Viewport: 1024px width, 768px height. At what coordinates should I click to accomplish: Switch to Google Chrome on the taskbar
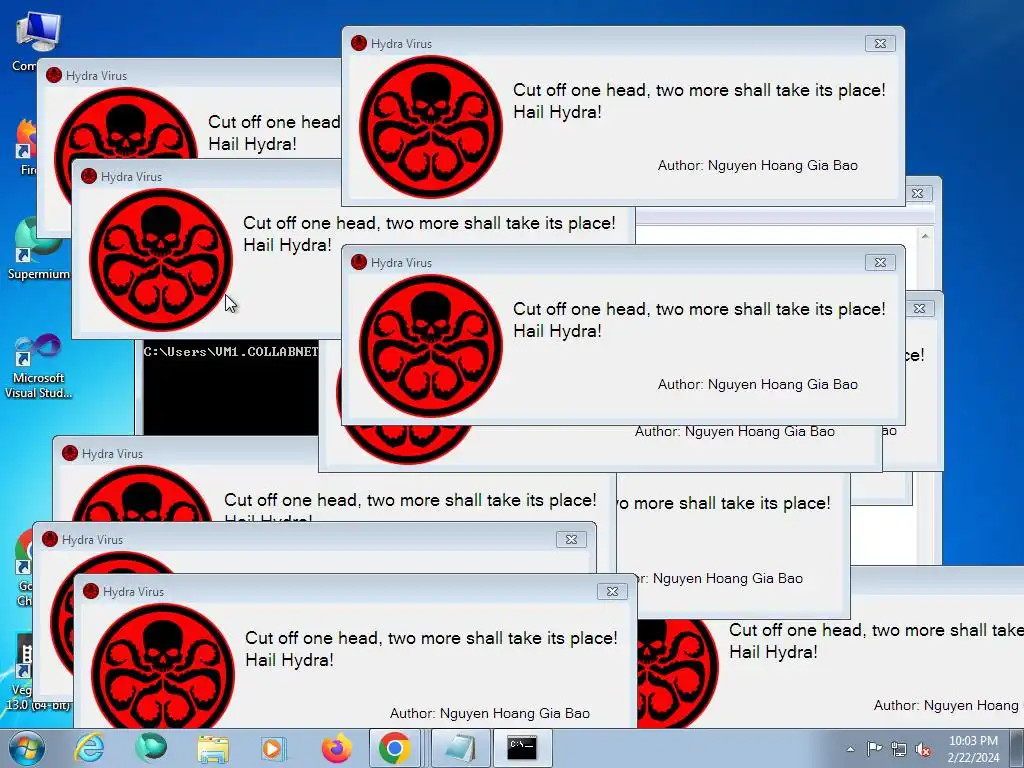[394, 748]
